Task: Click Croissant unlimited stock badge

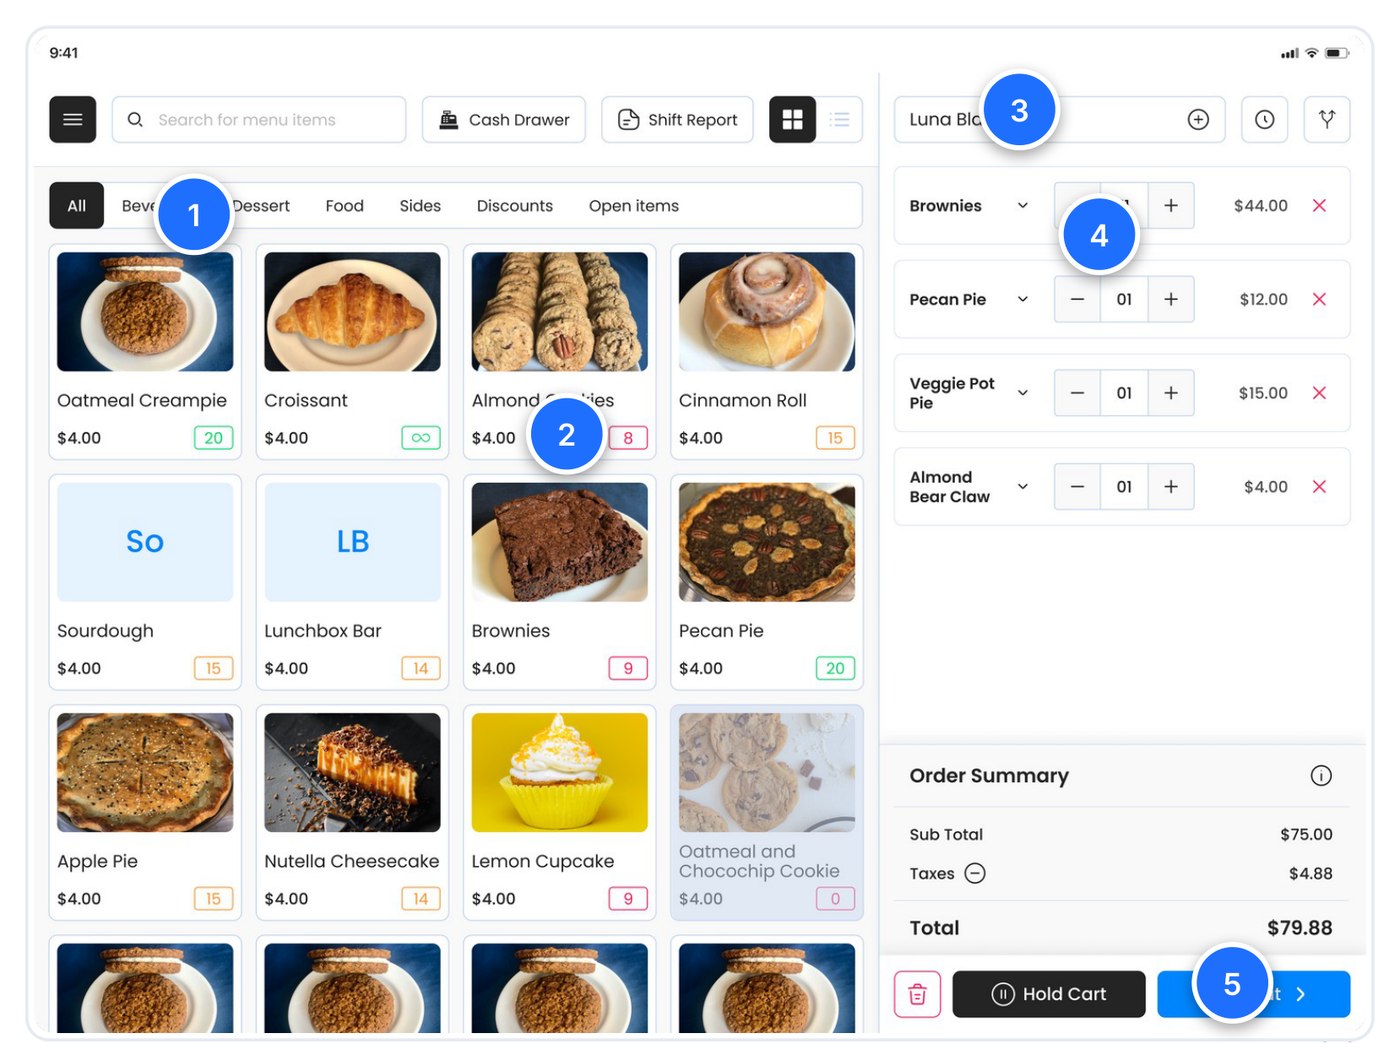Action: [x=421, y=438]
